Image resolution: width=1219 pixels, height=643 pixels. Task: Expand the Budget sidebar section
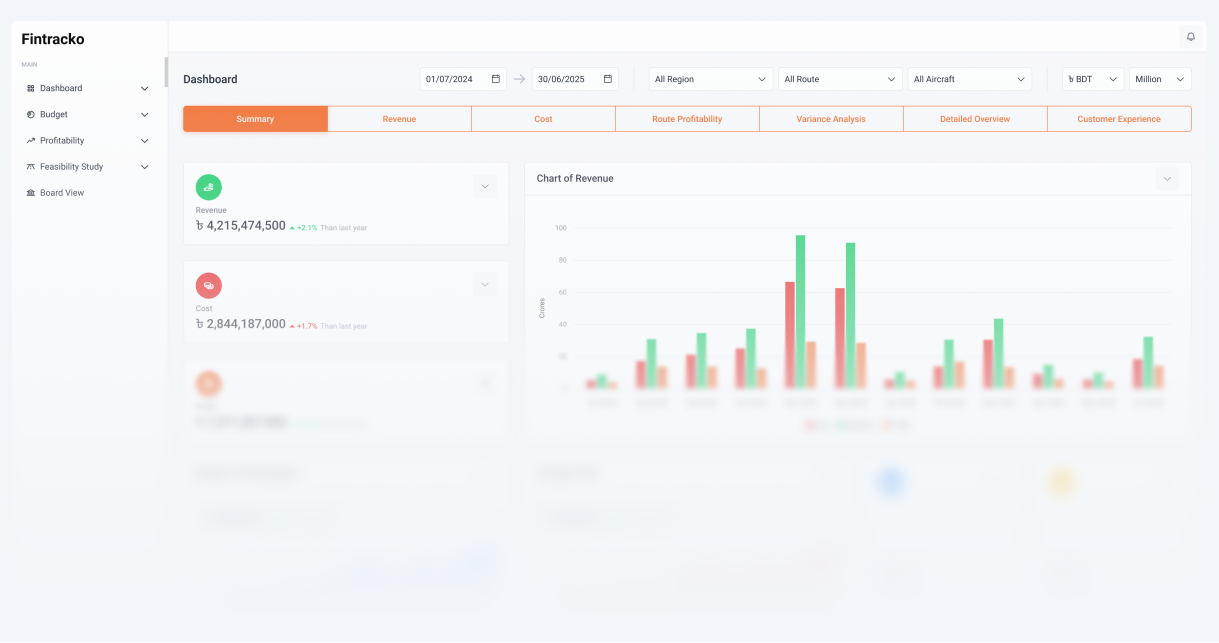point(144,115)
